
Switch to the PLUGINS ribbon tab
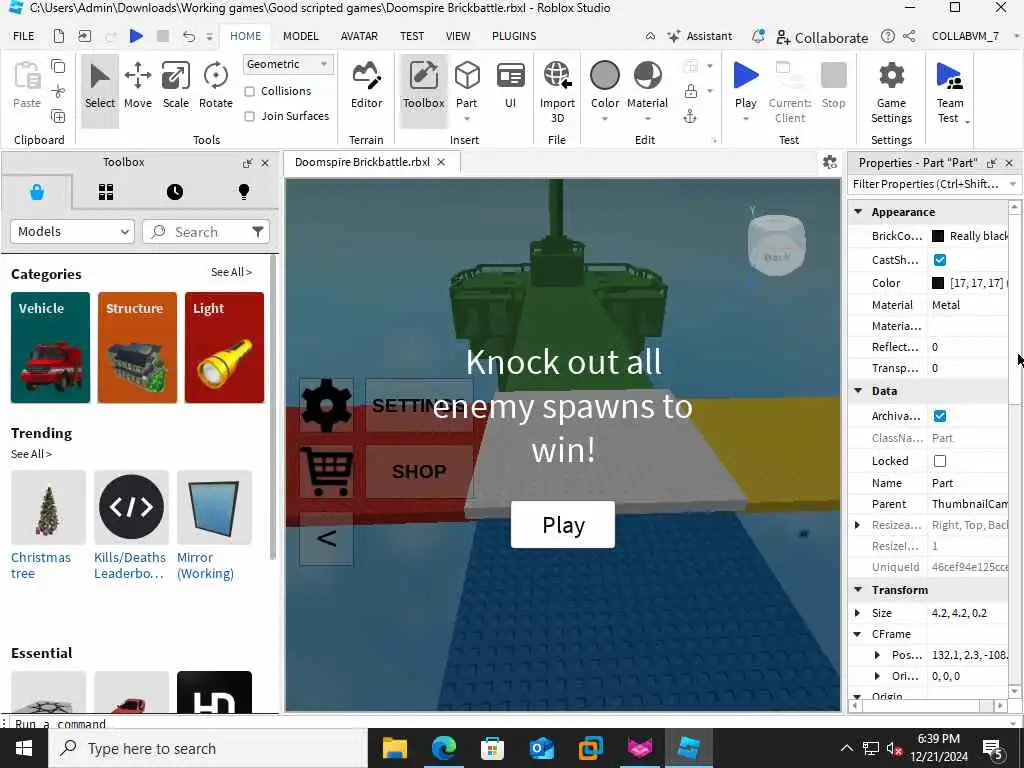click(514, 36)
